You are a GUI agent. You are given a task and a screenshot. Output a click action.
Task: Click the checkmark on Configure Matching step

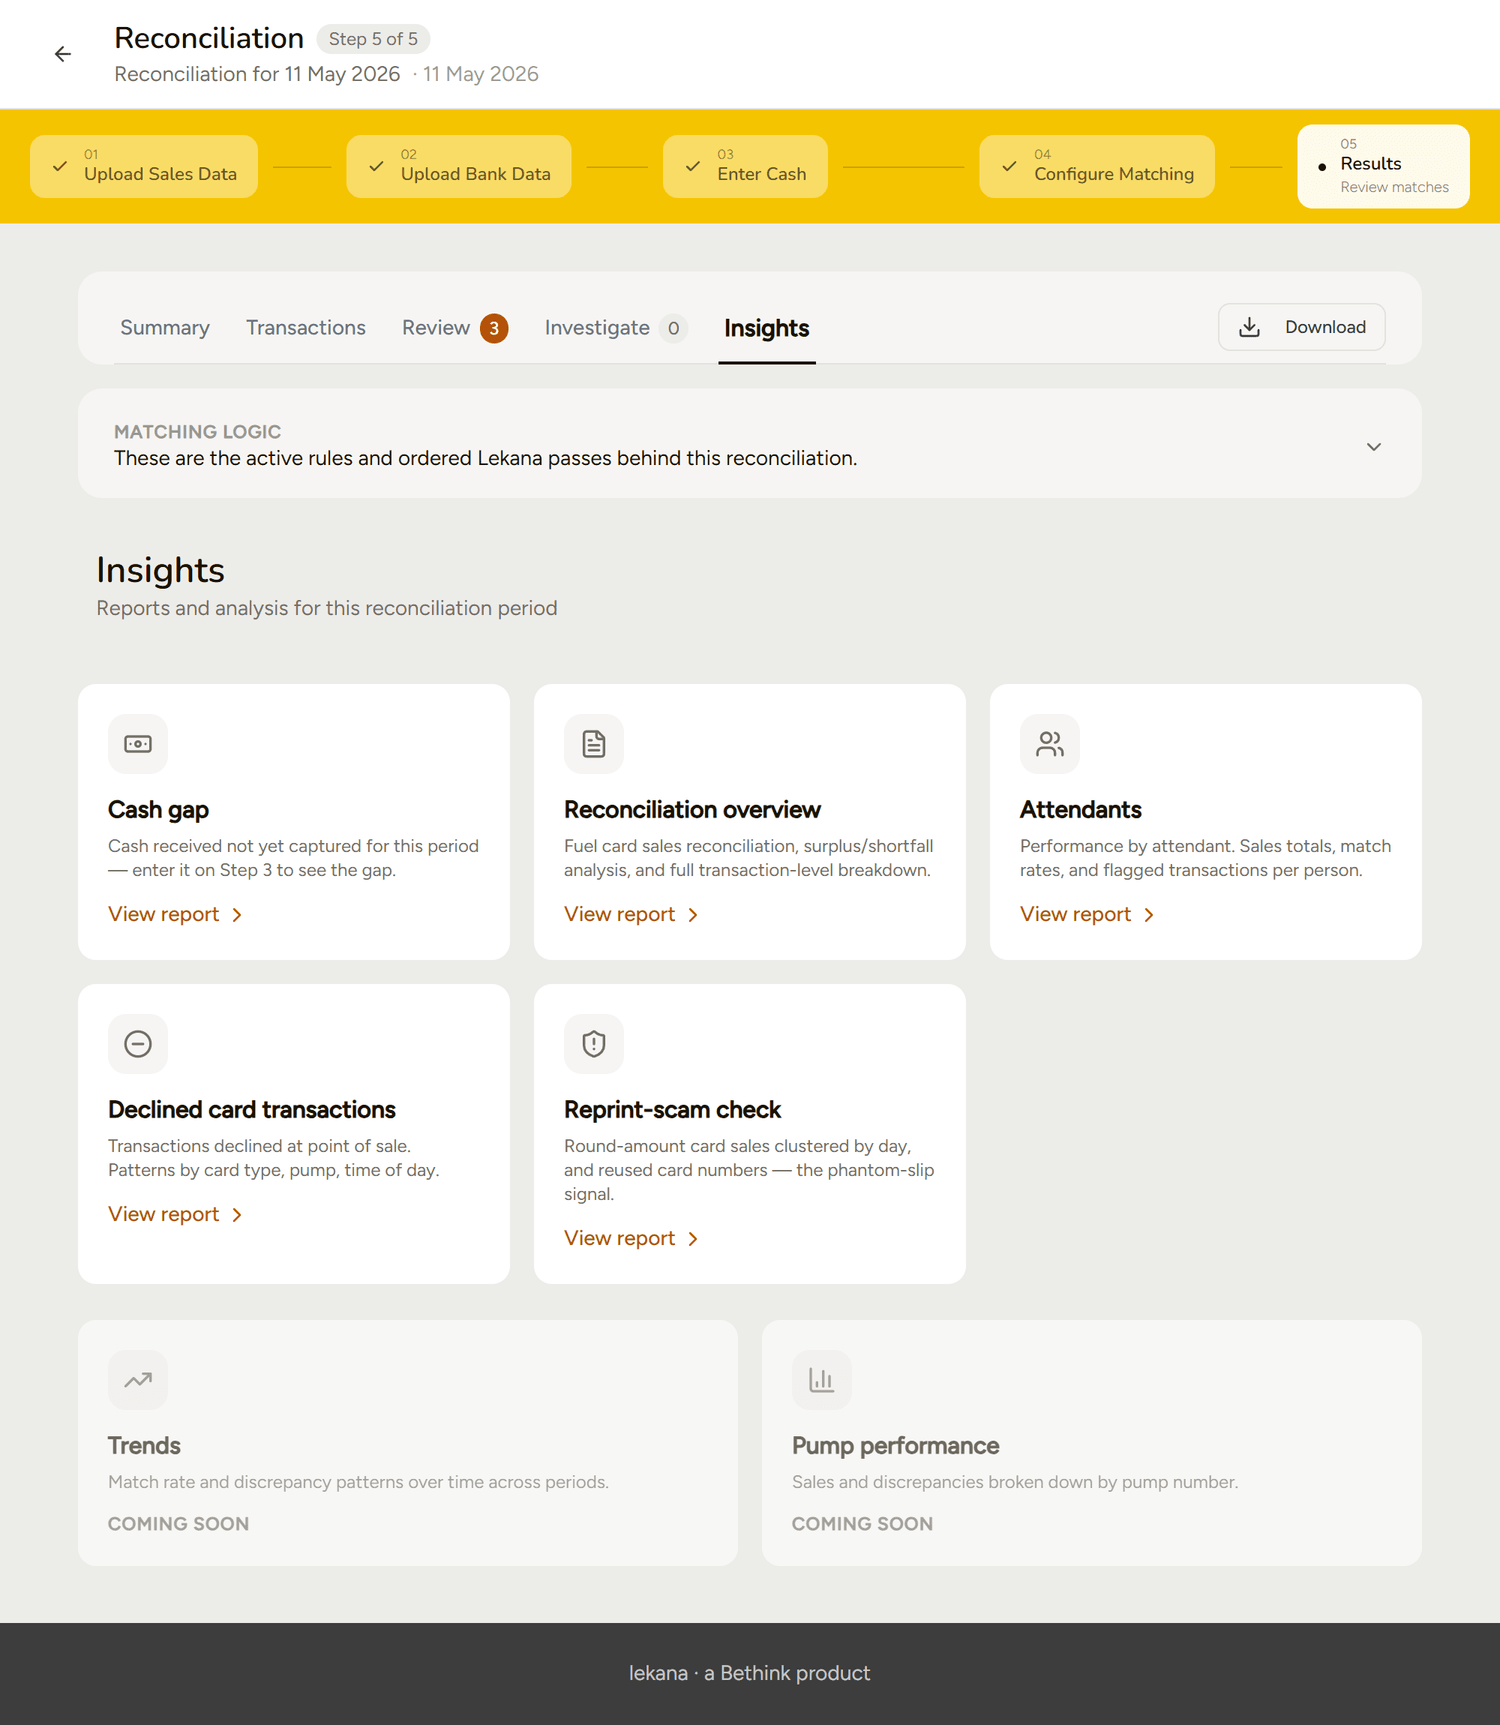click(1010, 166)
